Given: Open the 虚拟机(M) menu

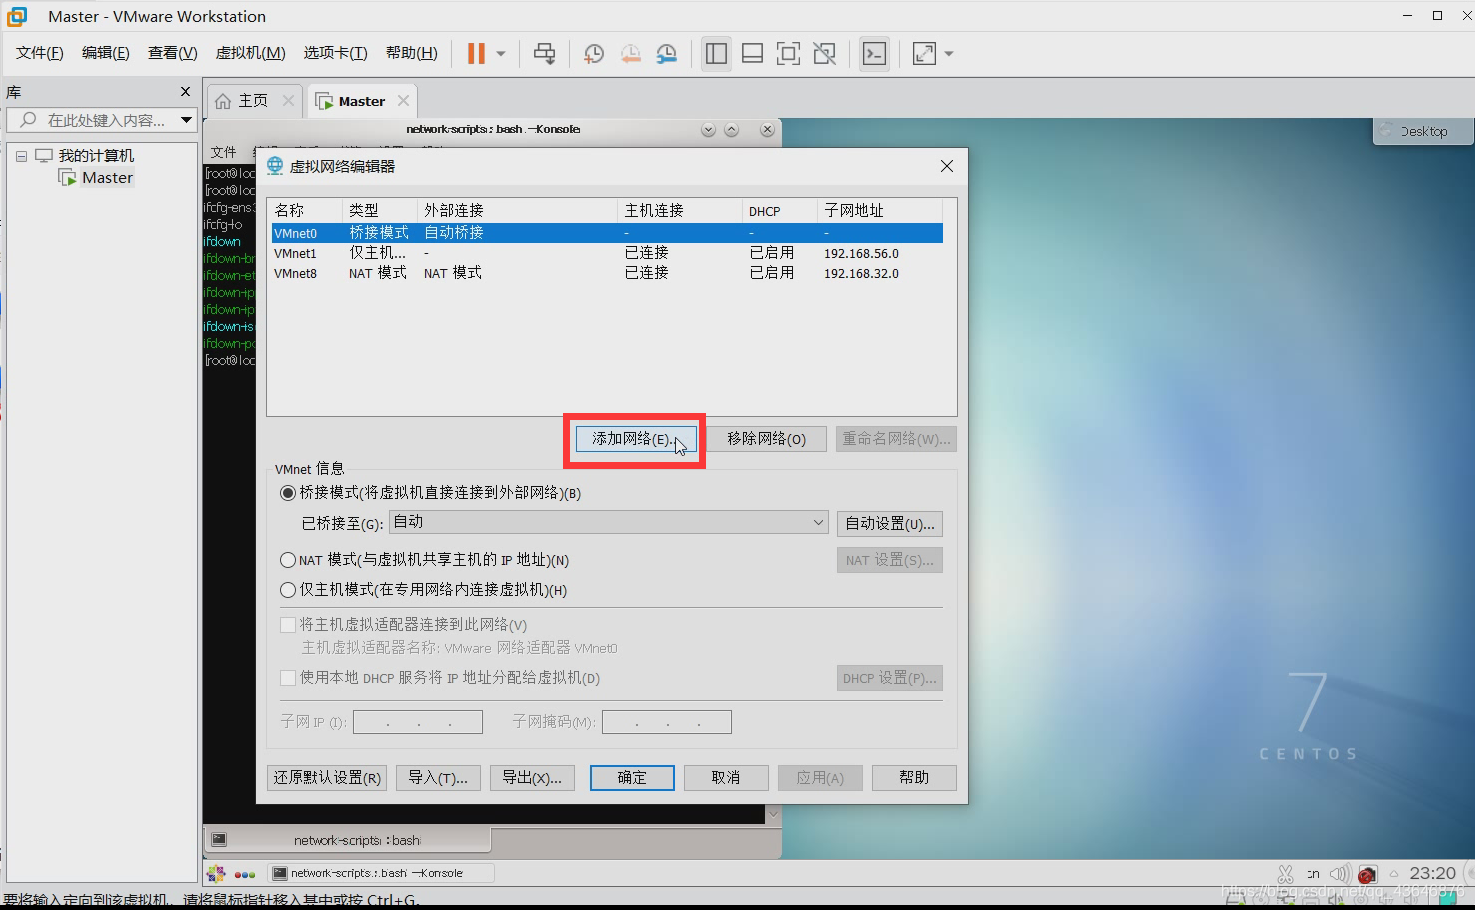Looking at the screenshot, I should (x=251, y=53).
